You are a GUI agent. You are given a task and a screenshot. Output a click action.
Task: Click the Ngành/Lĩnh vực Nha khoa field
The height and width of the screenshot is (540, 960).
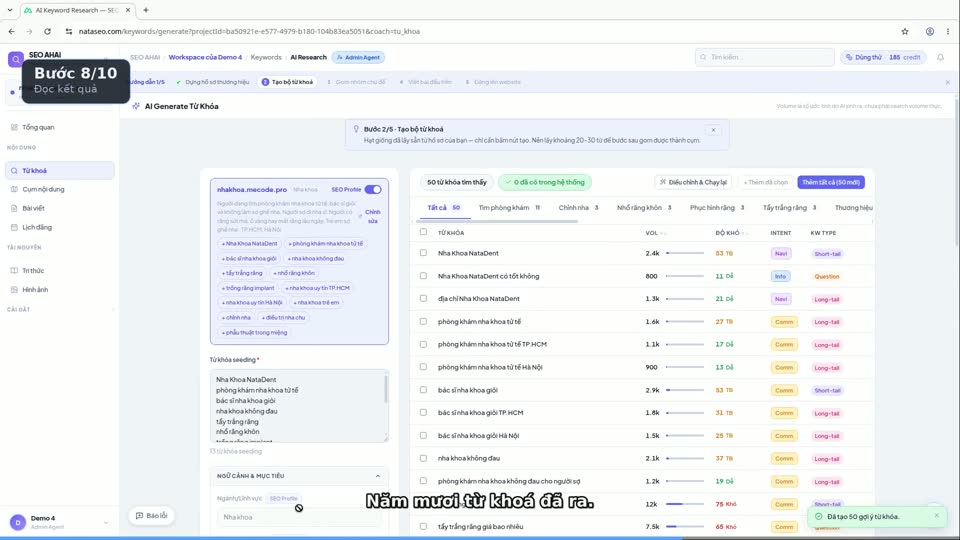click(x=299, y=517)
